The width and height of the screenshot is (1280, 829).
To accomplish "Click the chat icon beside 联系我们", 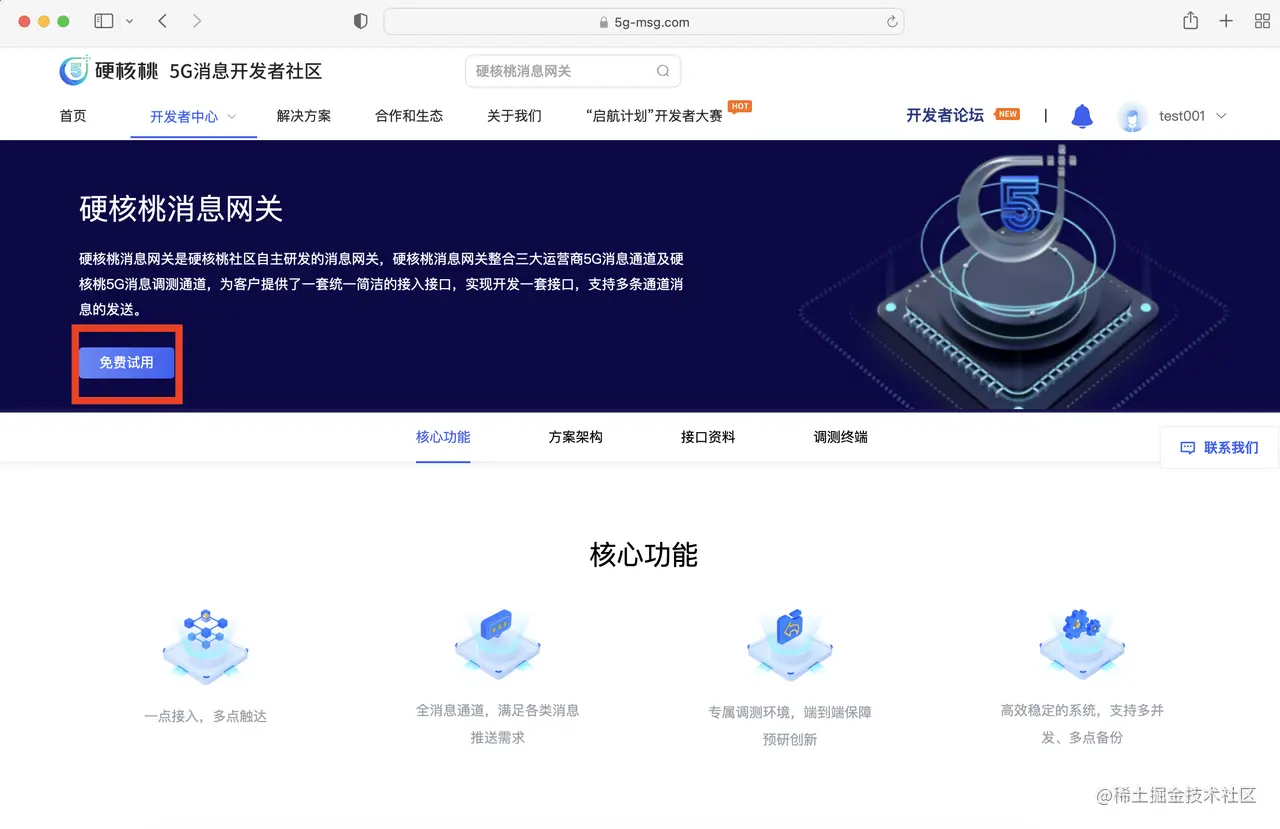I will click(1188, 448).
